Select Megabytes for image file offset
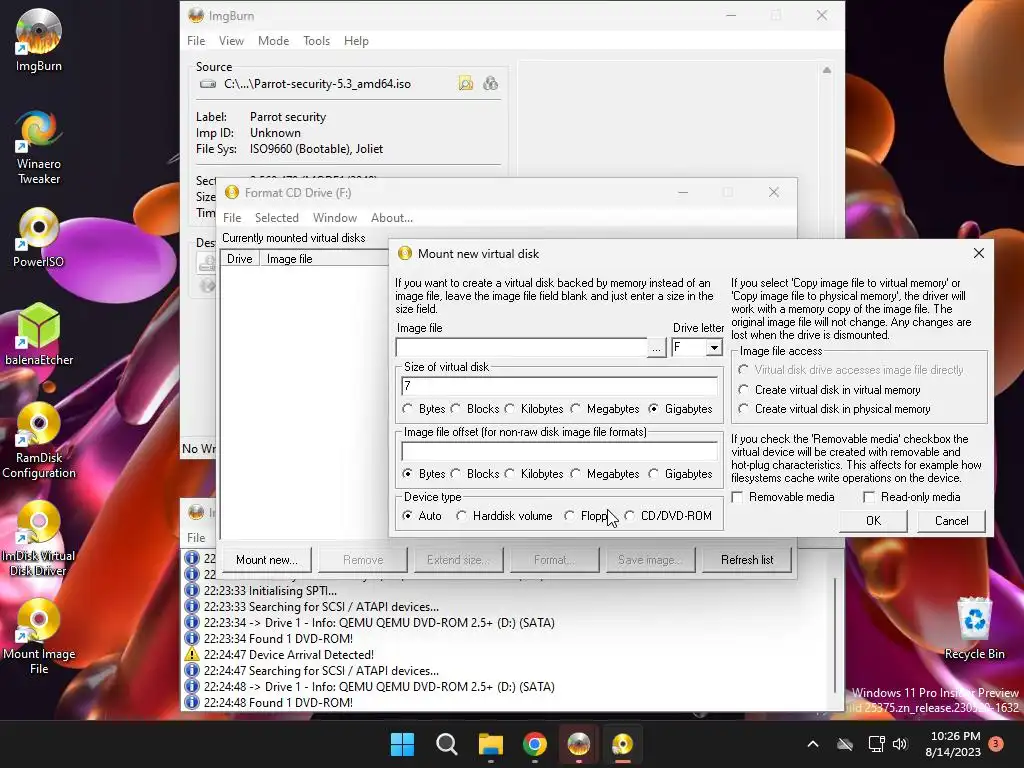1024x768 pixels. 605,474
